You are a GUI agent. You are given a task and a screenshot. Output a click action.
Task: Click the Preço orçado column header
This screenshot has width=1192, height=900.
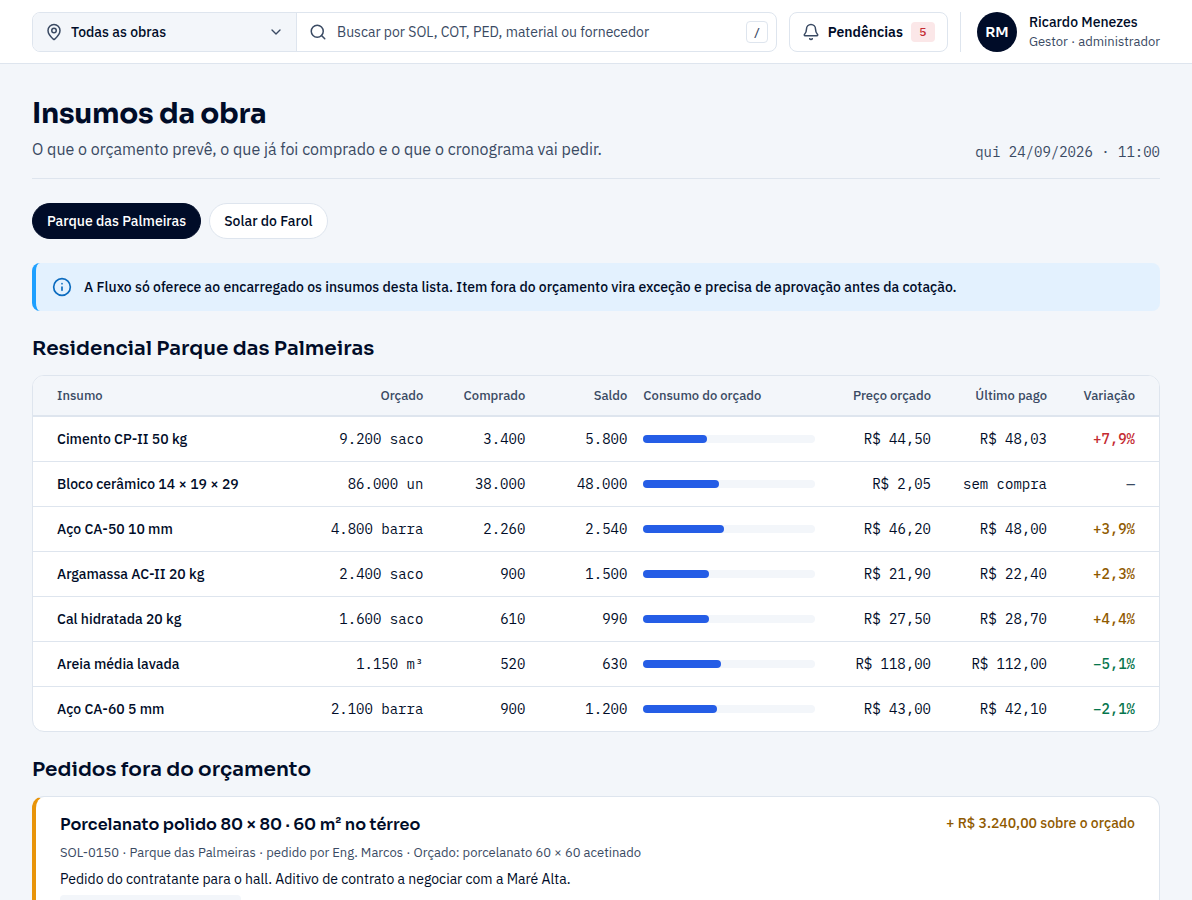(x=892, y=395)
